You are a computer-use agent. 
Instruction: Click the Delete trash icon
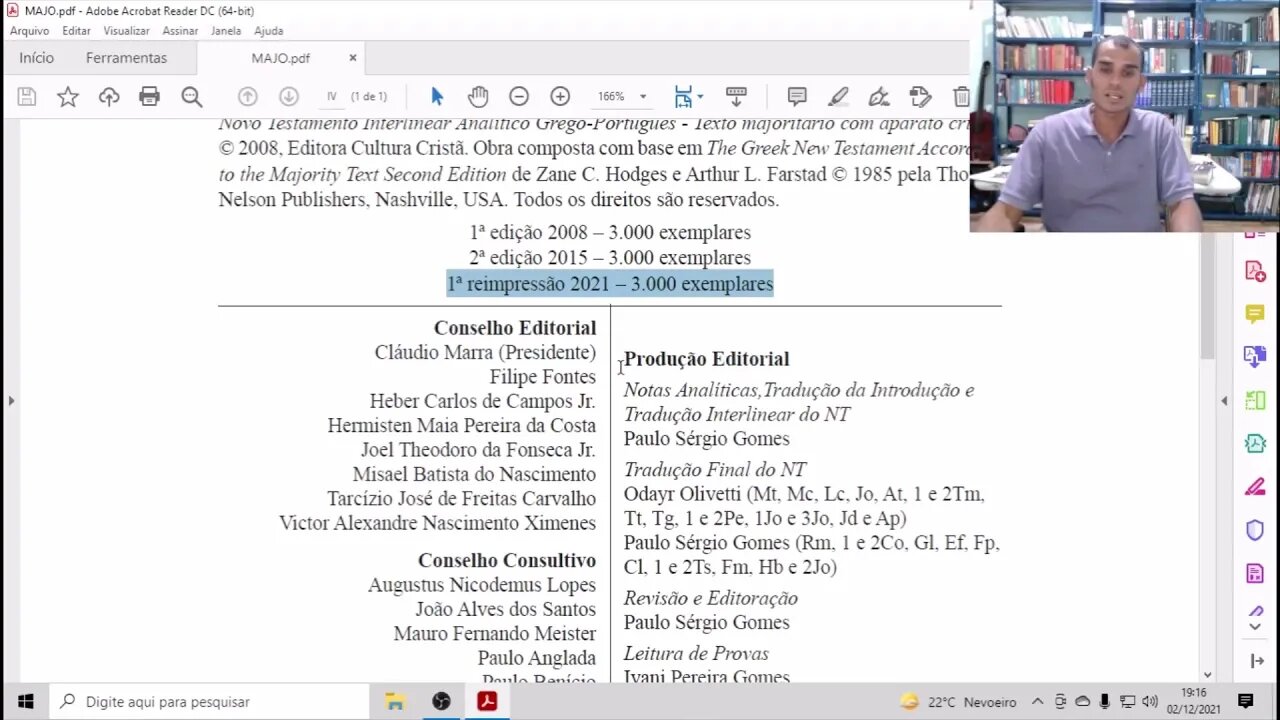pyautogui.click(x=961, y=97)
